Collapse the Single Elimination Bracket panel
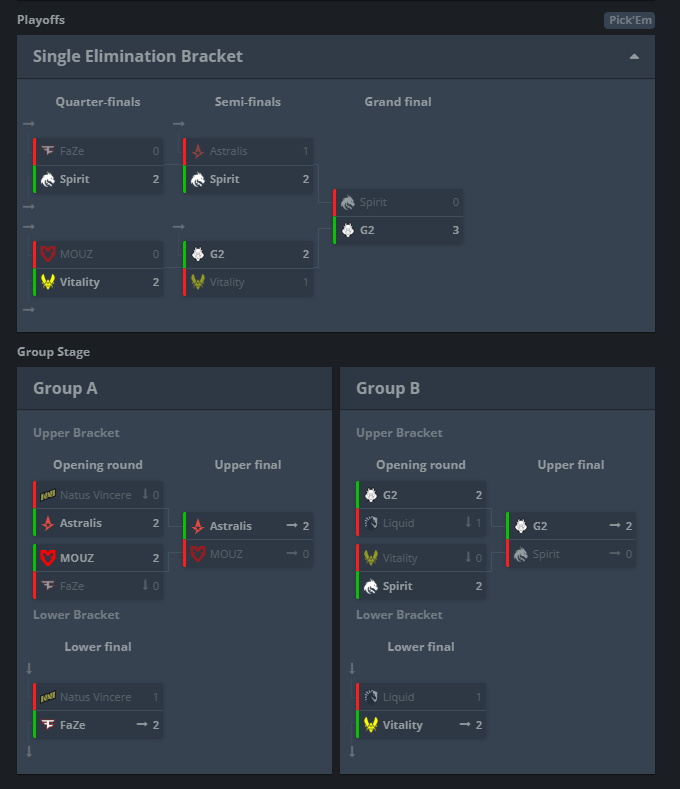Viewport: 680px width, 789px height. click(x=634, y=57)
